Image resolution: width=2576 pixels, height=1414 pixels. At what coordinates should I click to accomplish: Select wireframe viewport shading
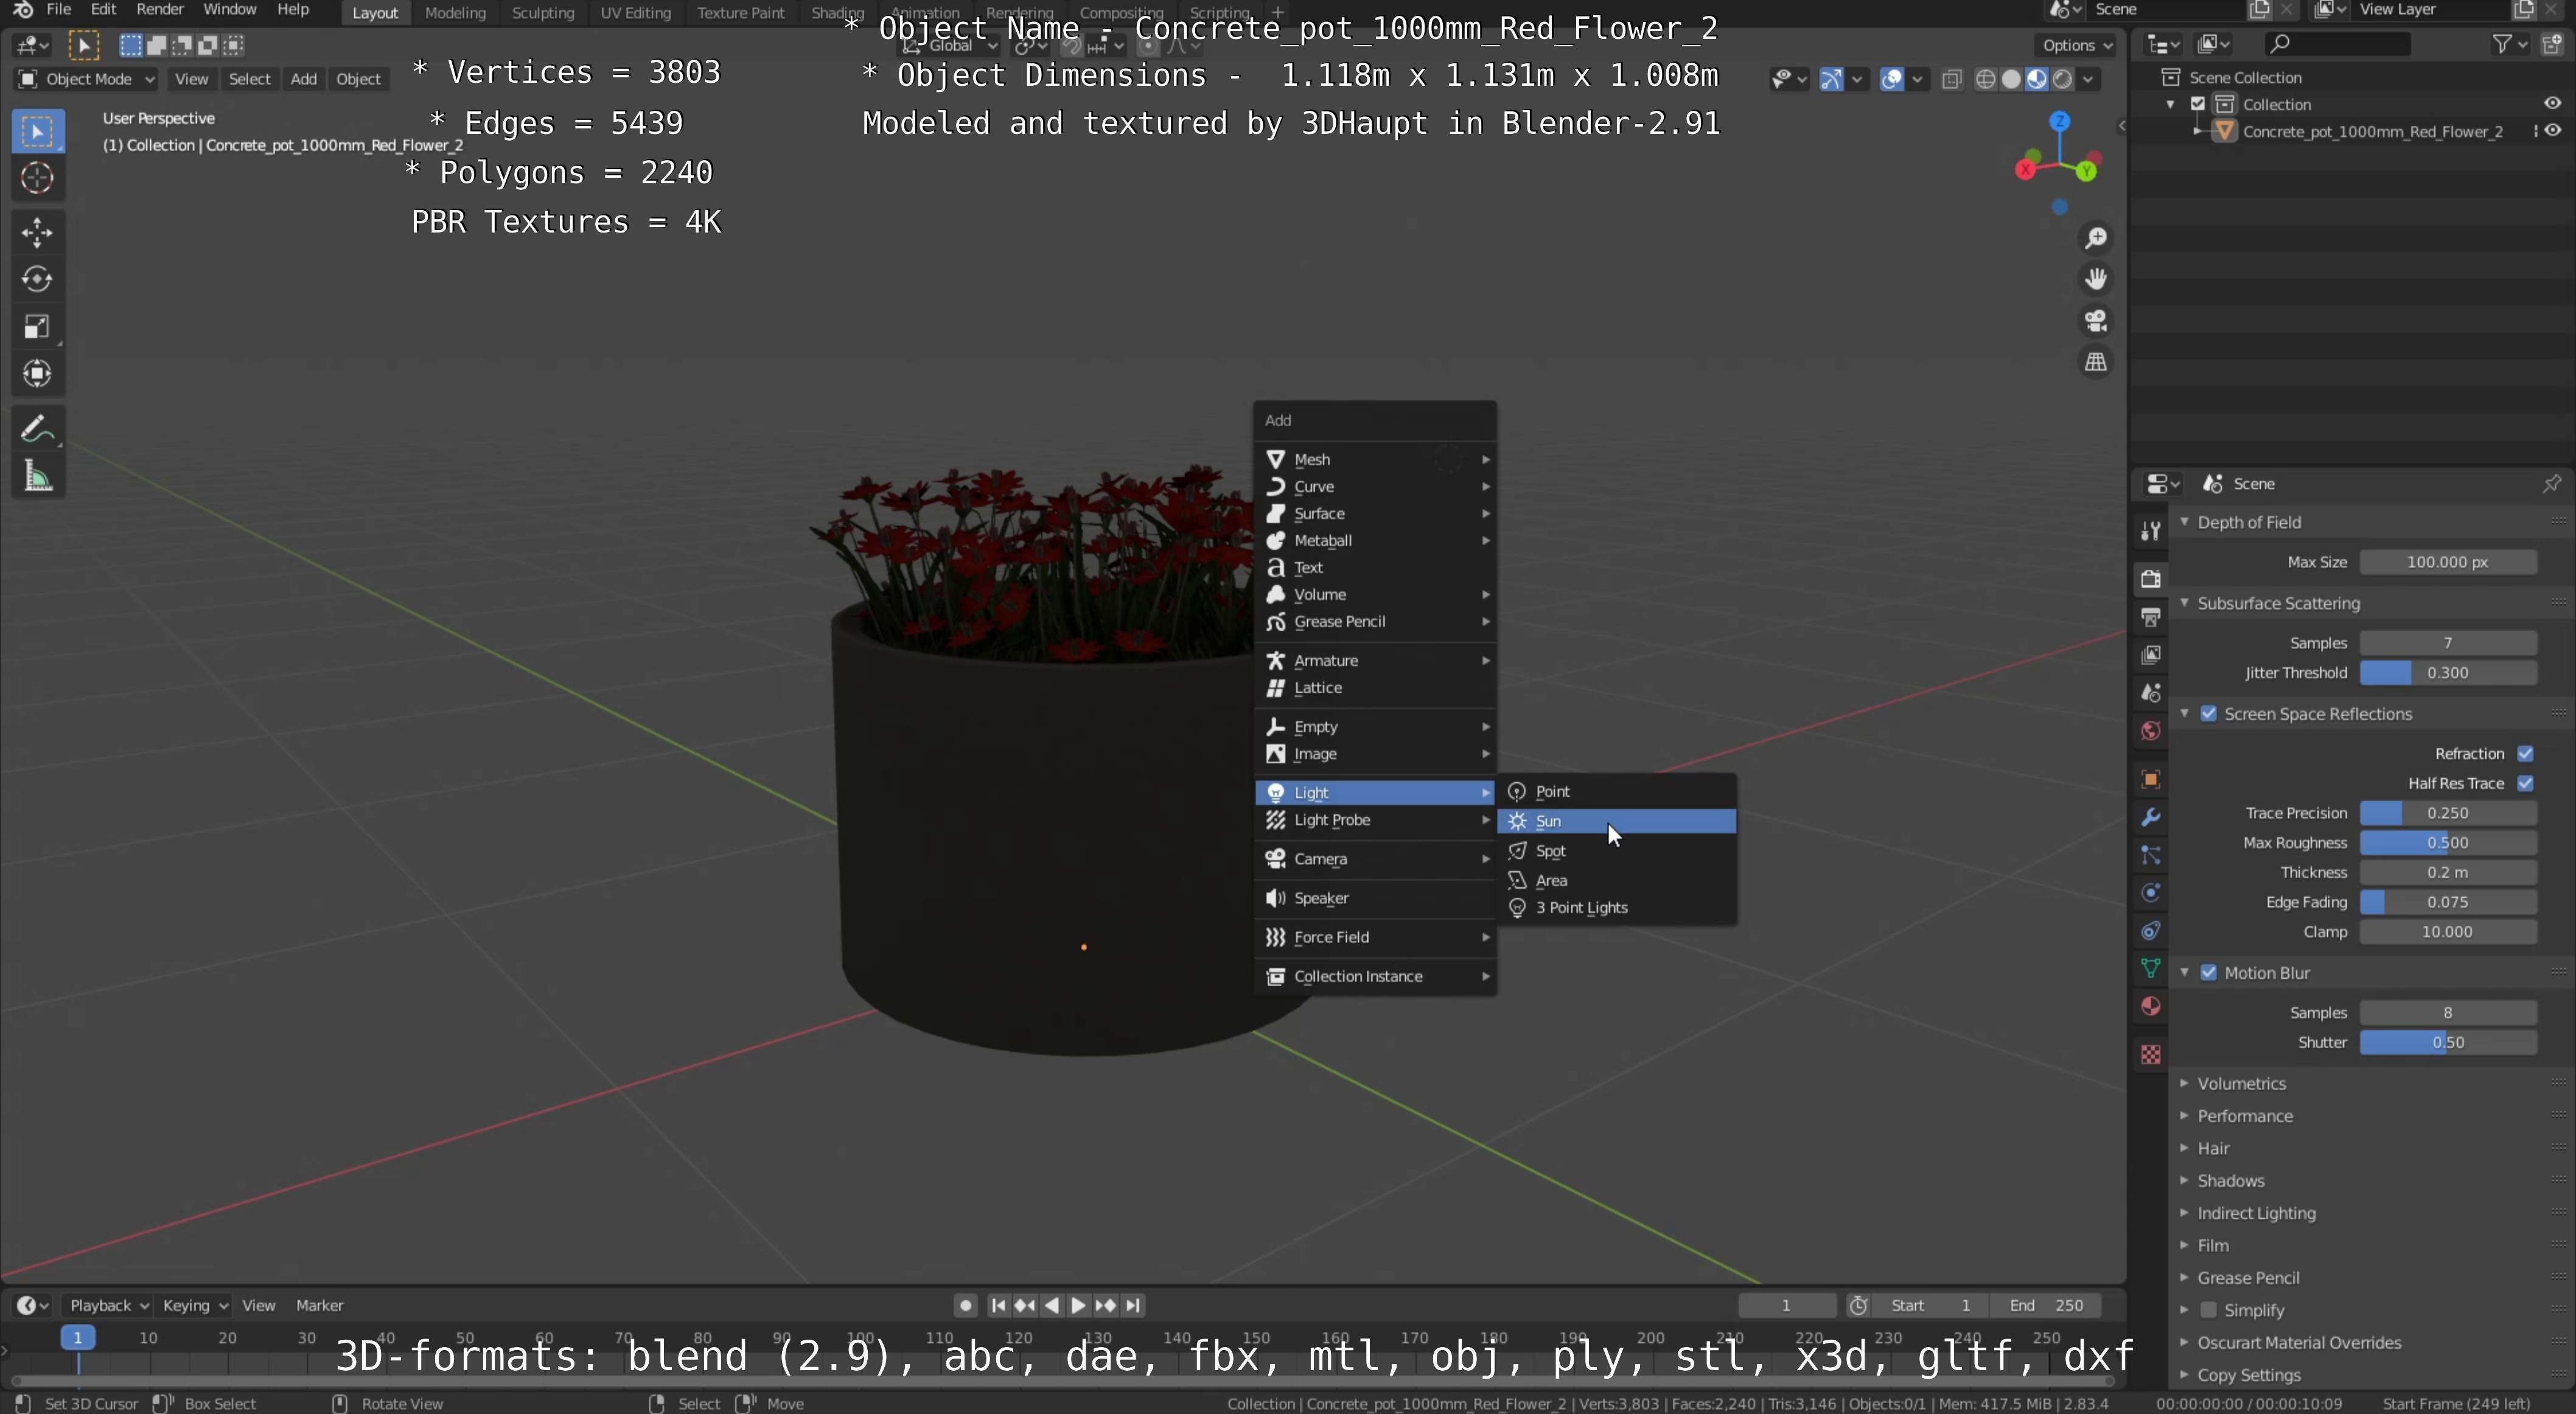coord(1986,79)
